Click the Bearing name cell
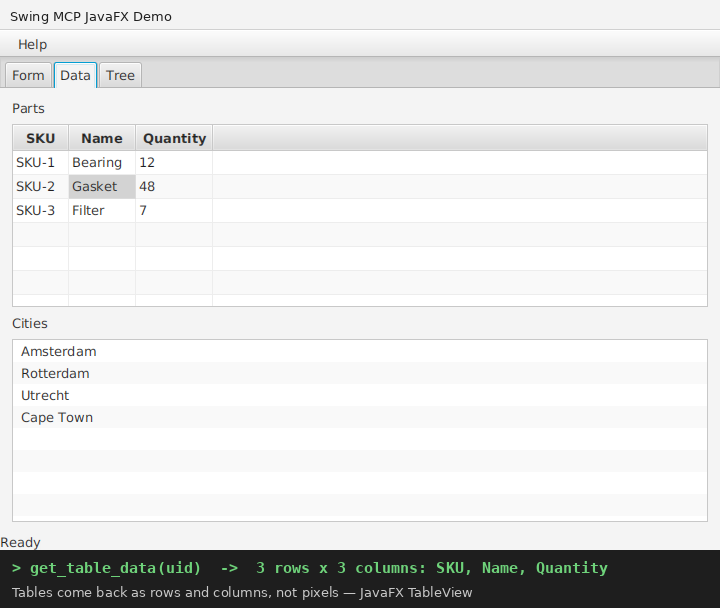The height and width of the screenshot is (608, 720). (102, 163)
